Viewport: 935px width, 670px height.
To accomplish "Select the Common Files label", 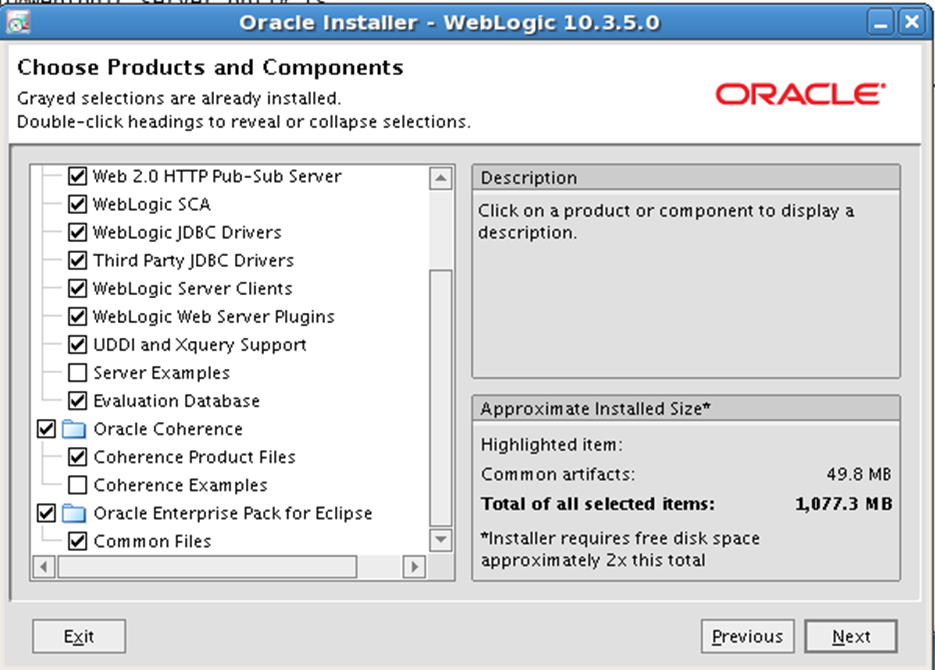I will click(153, 541).
